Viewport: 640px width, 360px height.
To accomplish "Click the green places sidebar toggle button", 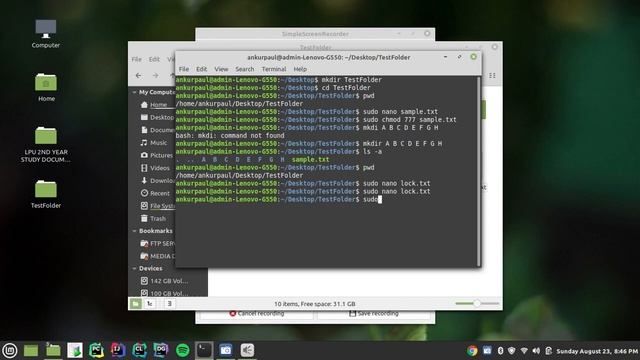I will click(x=136, y=304).
